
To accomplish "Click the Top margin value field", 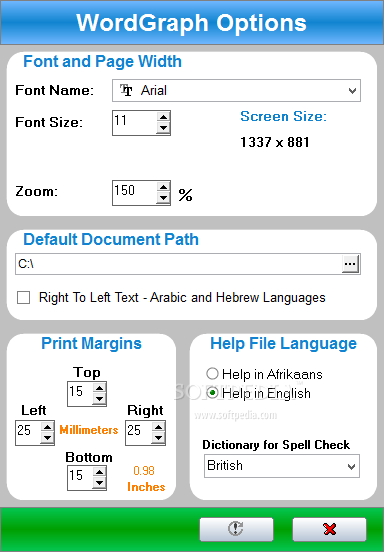I will [x=80, y=394].
